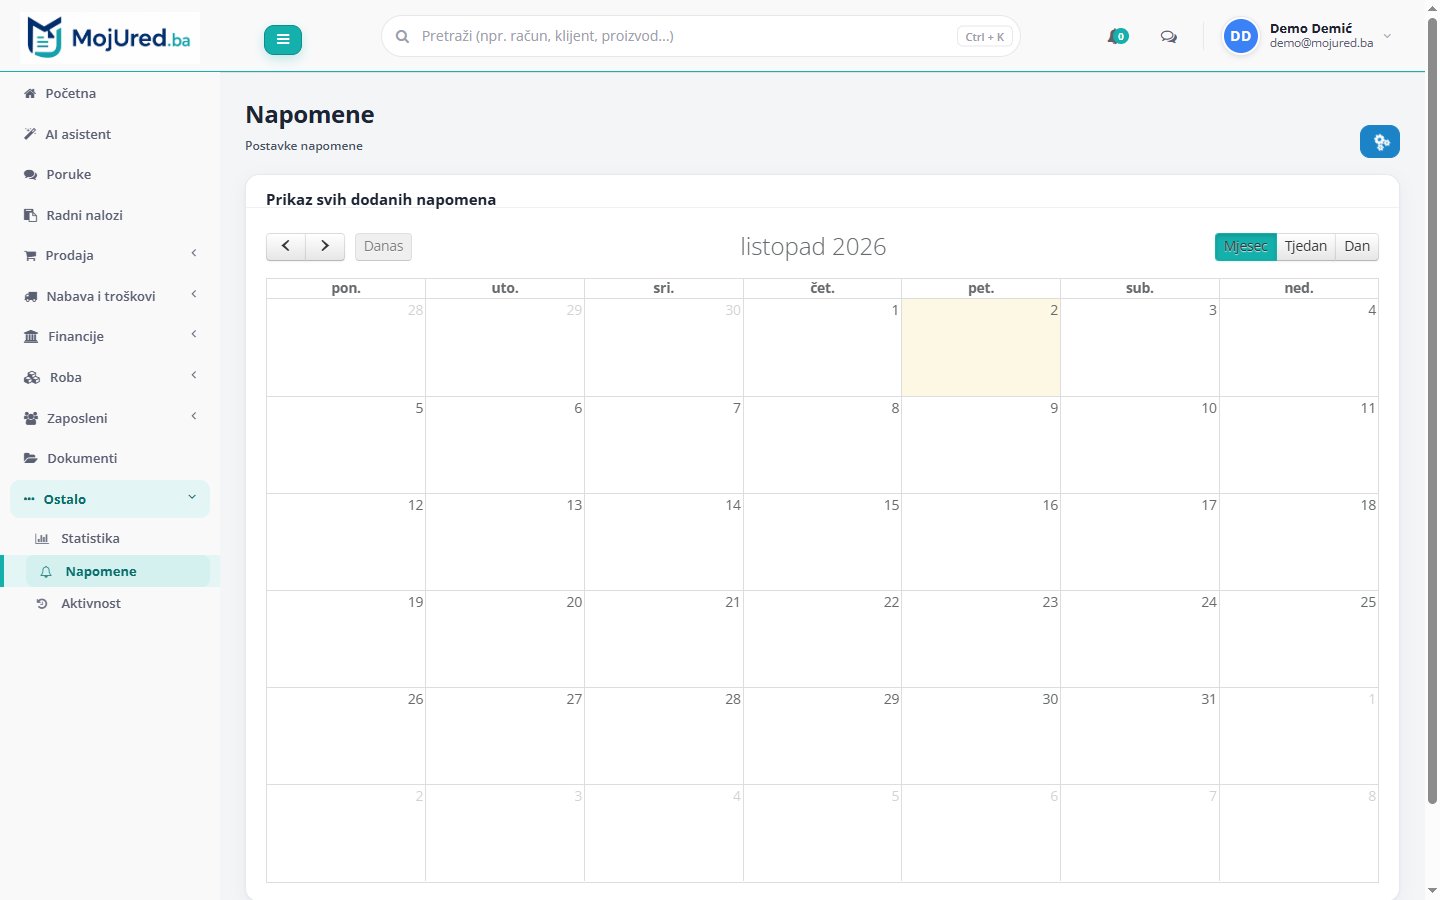1440x900 pixels.
Task: Click the Dokumenti folder icon
Action: pos(30,458)
